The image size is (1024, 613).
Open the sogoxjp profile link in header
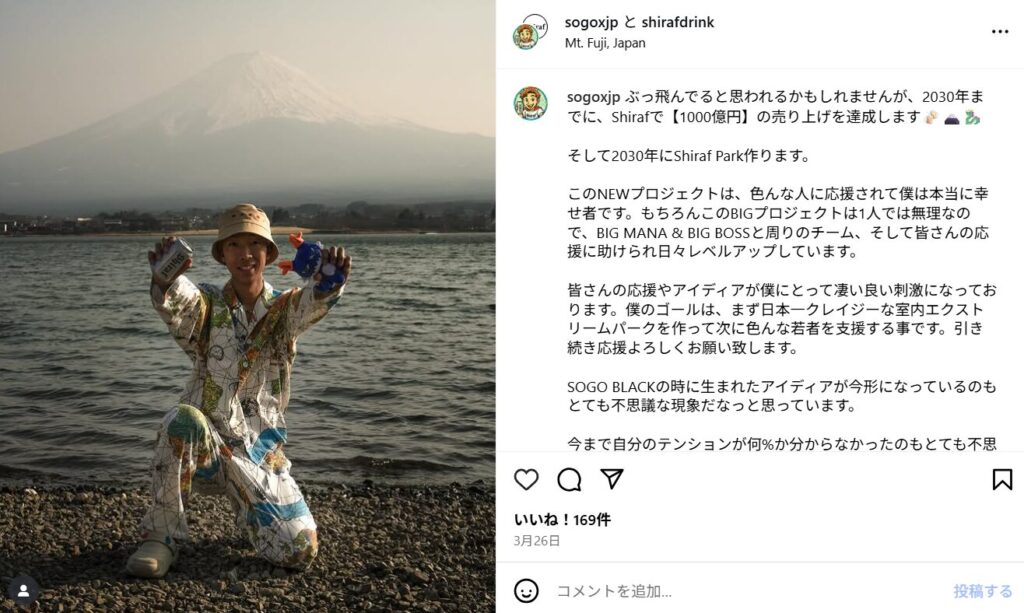[x=591, y=22]
